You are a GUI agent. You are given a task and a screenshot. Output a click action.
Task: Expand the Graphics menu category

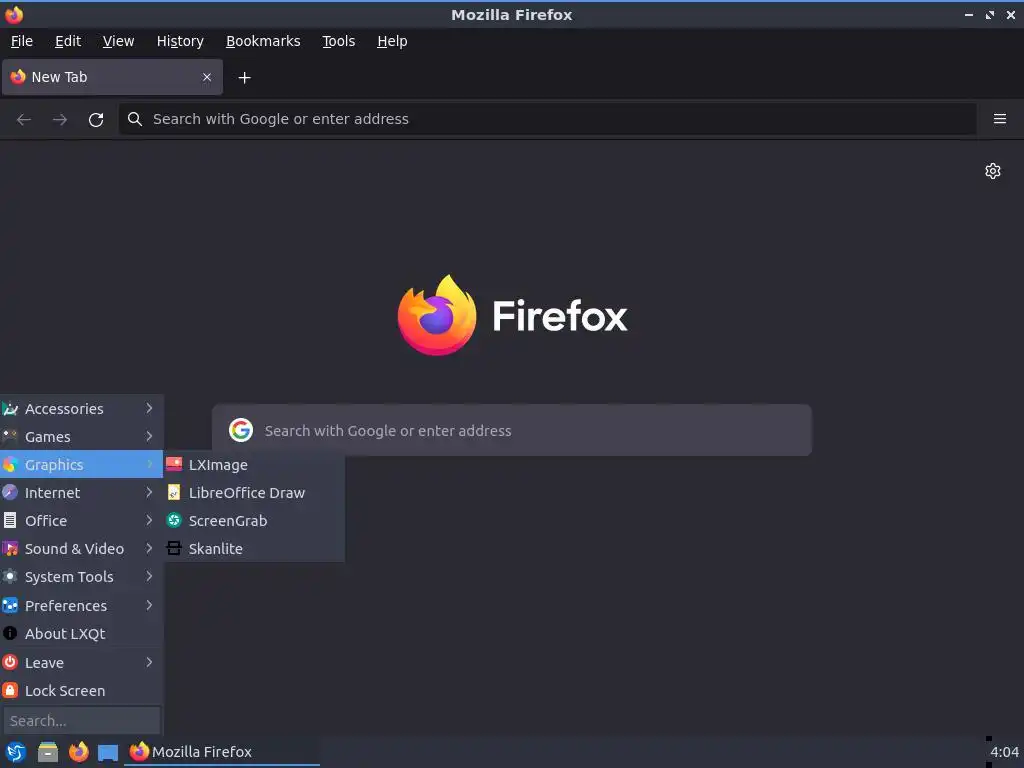[x=81, y=464]
